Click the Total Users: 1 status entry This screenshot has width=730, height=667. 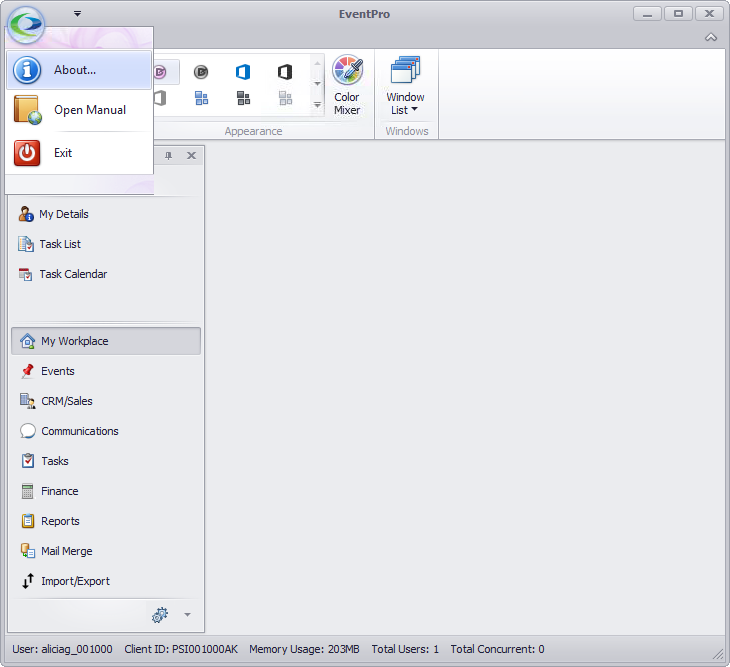(x=405, y=649)
